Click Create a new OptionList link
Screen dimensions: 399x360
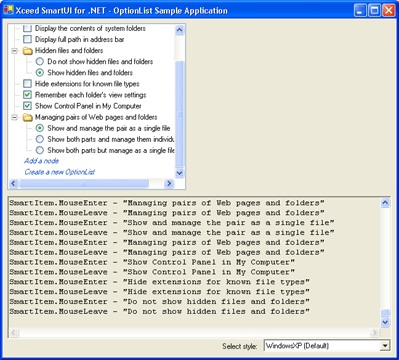point(60,172)
